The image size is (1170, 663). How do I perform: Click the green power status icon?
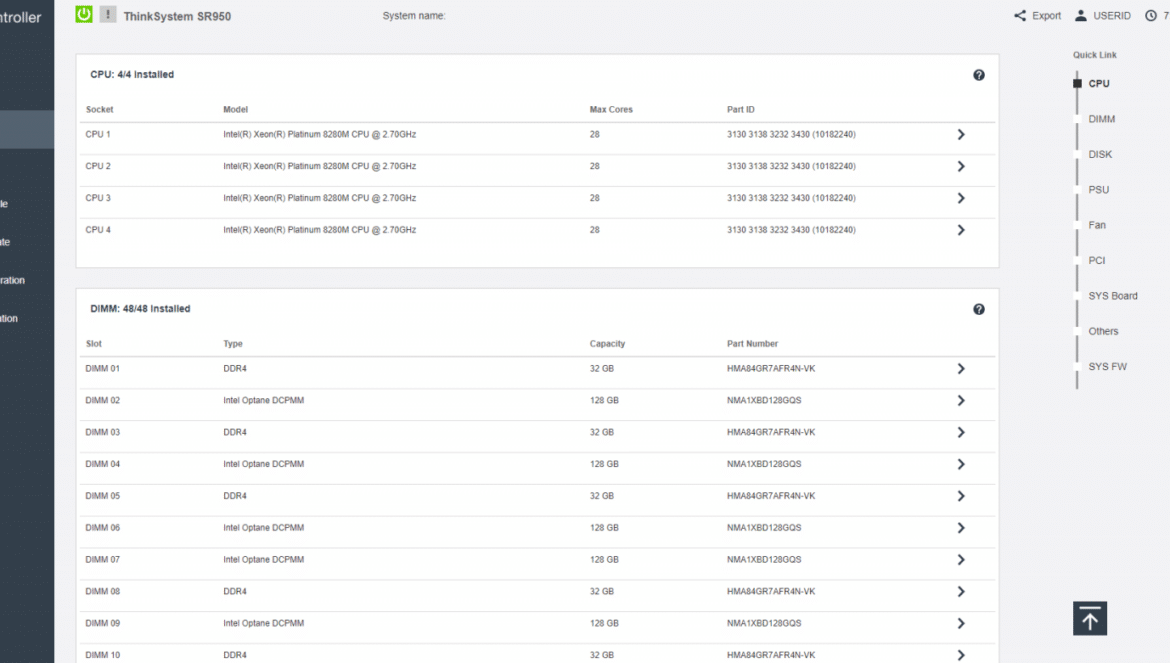[x=84, y=14]
